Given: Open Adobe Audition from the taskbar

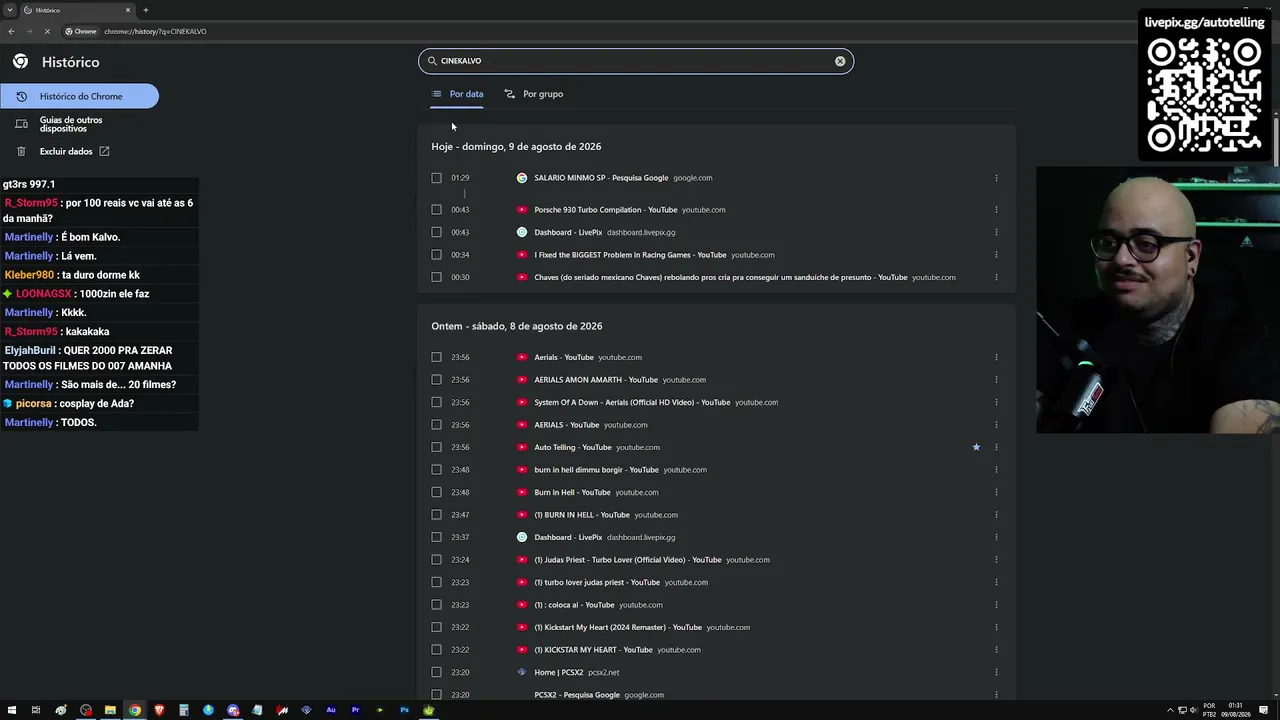Looking at the screenshot, I should [x=331, y=710].
